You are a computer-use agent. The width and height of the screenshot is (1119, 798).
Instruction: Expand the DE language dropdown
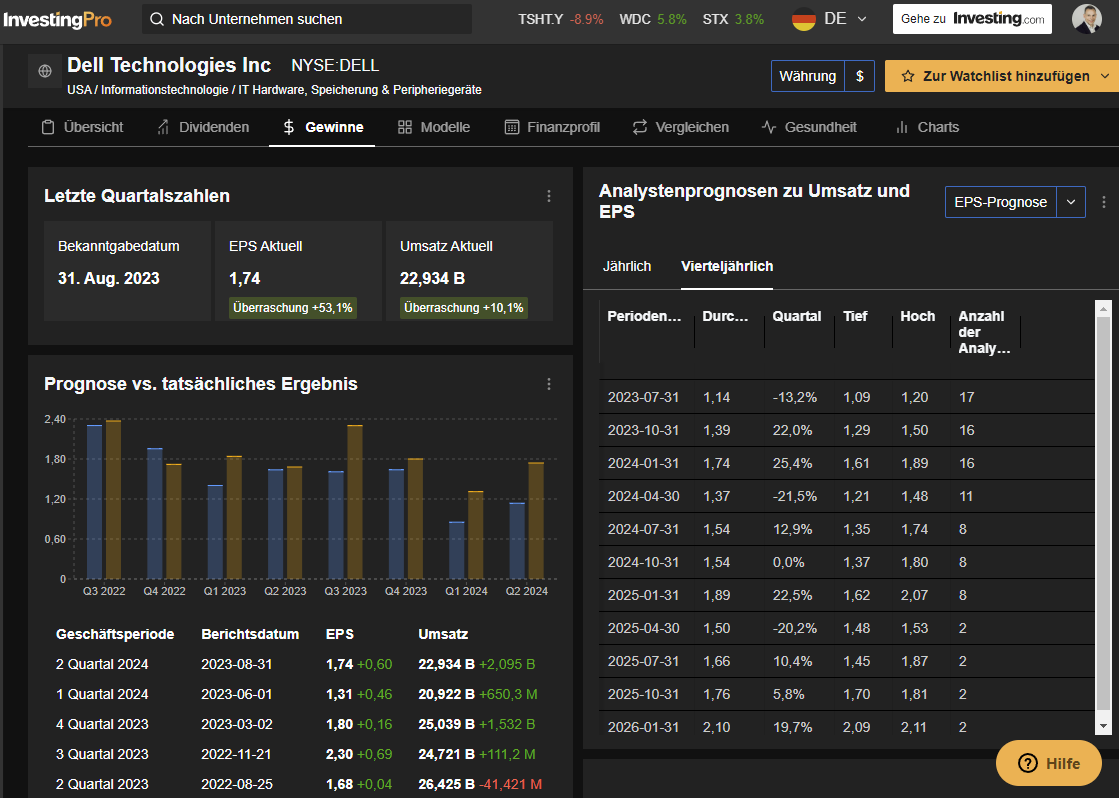[x=862, y=19]
